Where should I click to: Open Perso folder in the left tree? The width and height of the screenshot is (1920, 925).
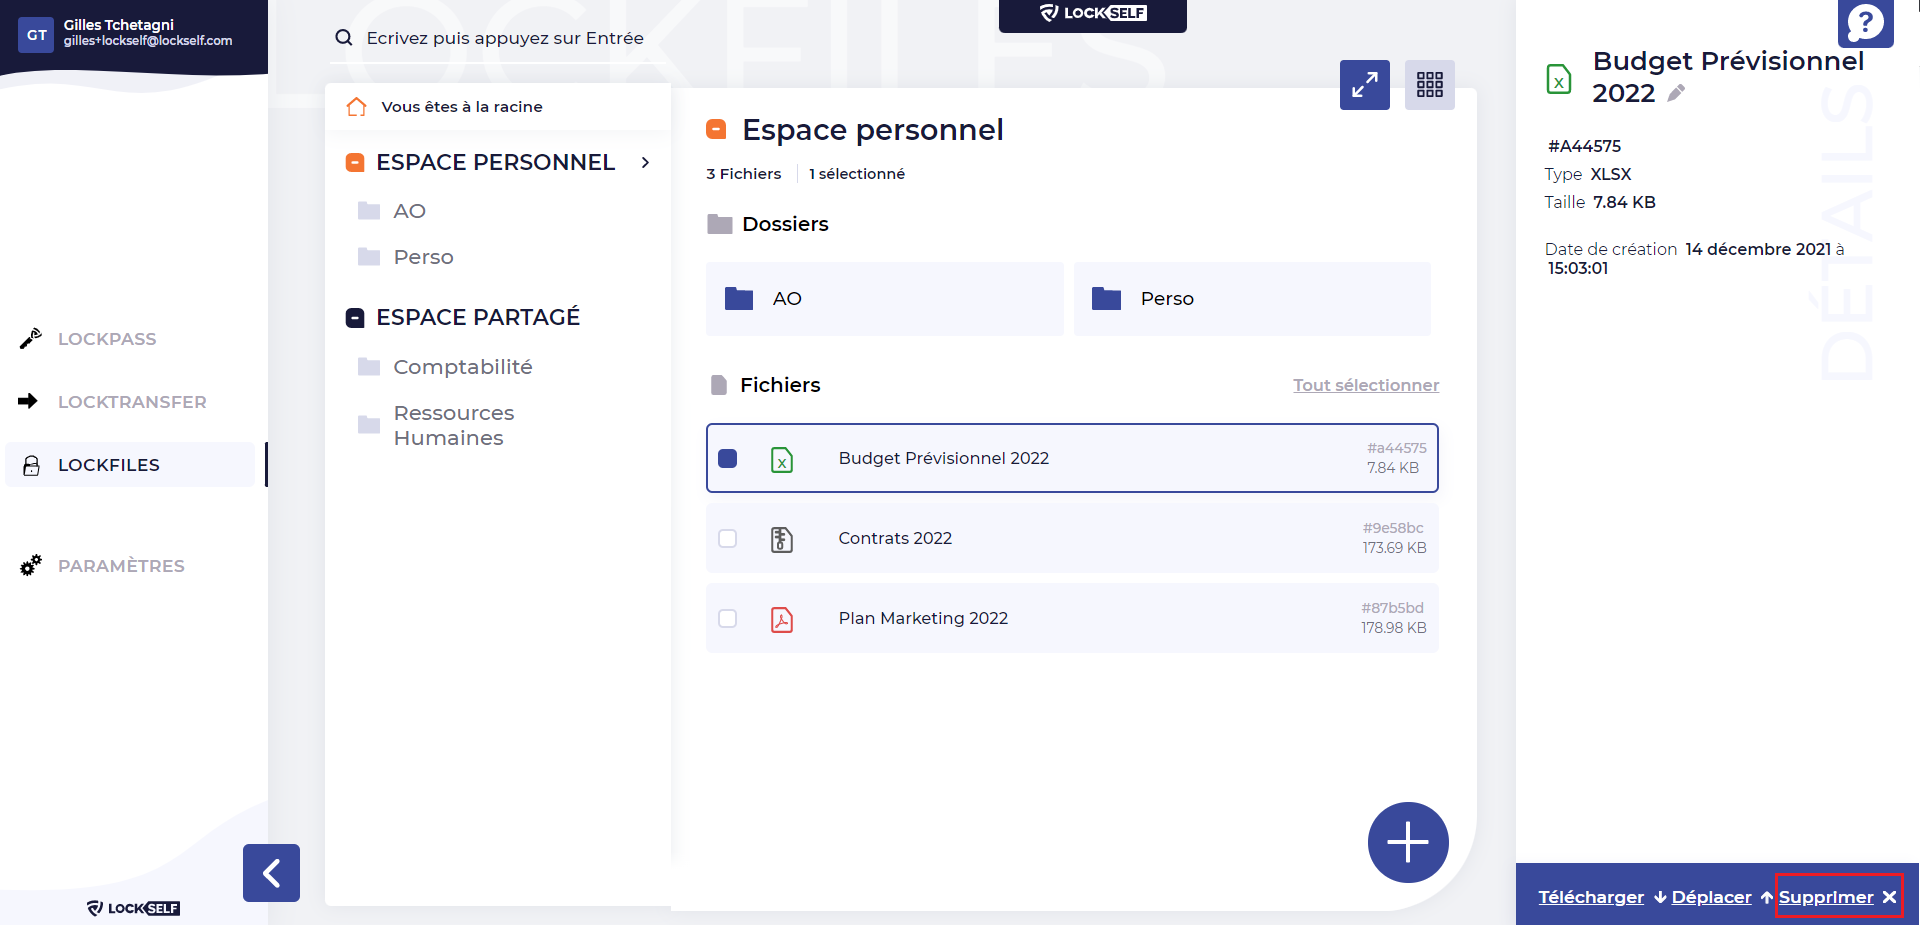tap(424, 257)
